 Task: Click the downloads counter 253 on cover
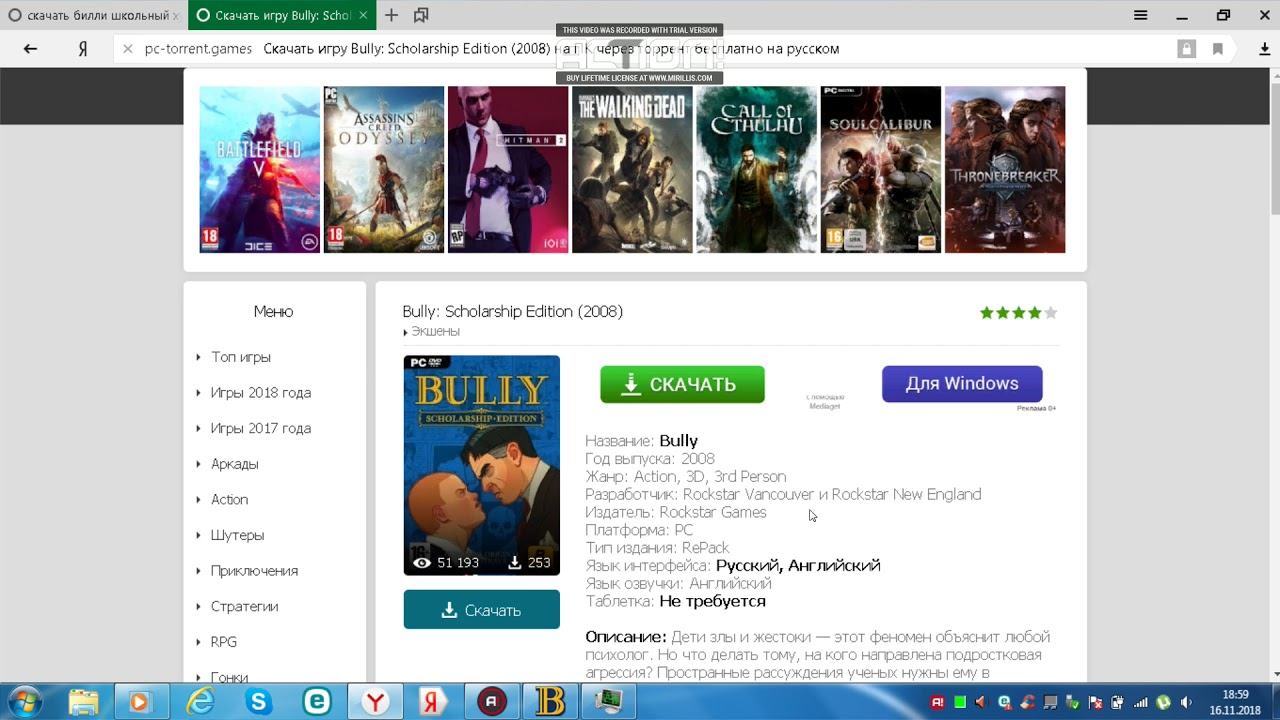click(529, 563)
